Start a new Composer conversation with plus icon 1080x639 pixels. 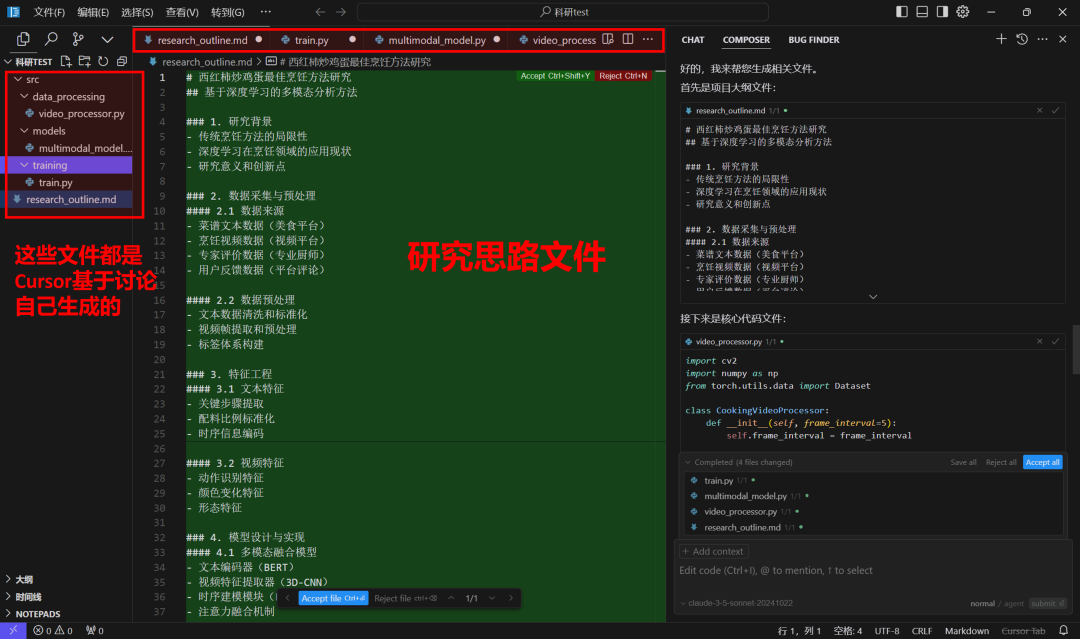click(x=1001, y=40)
